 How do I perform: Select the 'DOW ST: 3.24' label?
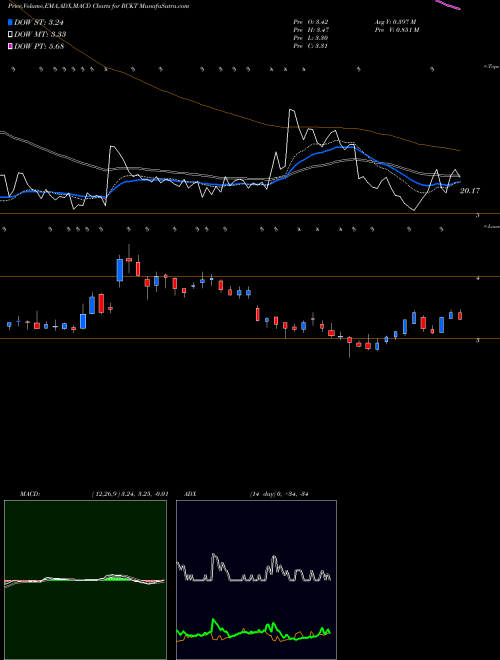[x=39, y=22]
